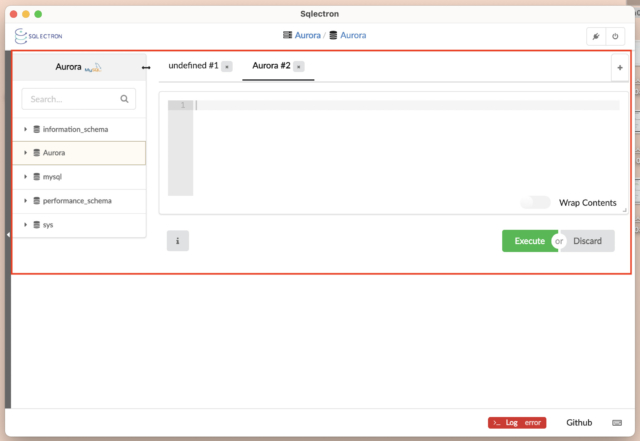The height and width of the screenshot is (441, 640).
Task: Execute the query
Action: 529,241
